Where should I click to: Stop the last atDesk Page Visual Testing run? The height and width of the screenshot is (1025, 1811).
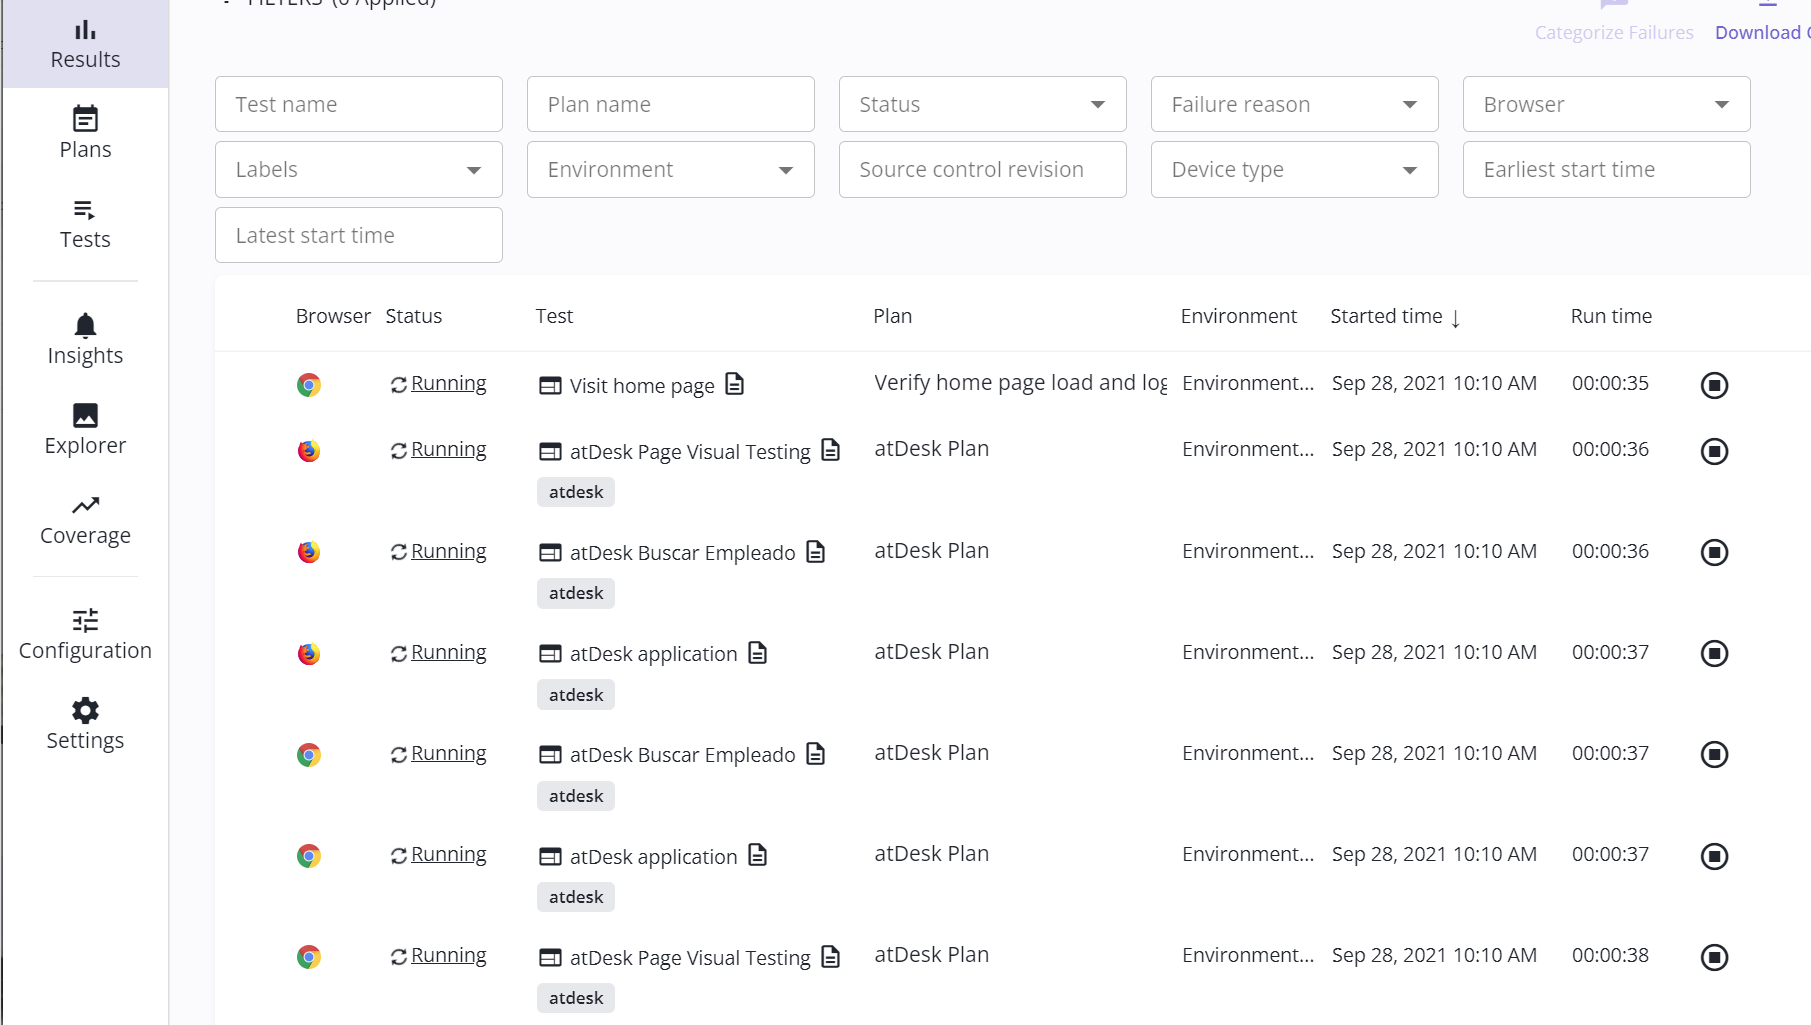1714,957
